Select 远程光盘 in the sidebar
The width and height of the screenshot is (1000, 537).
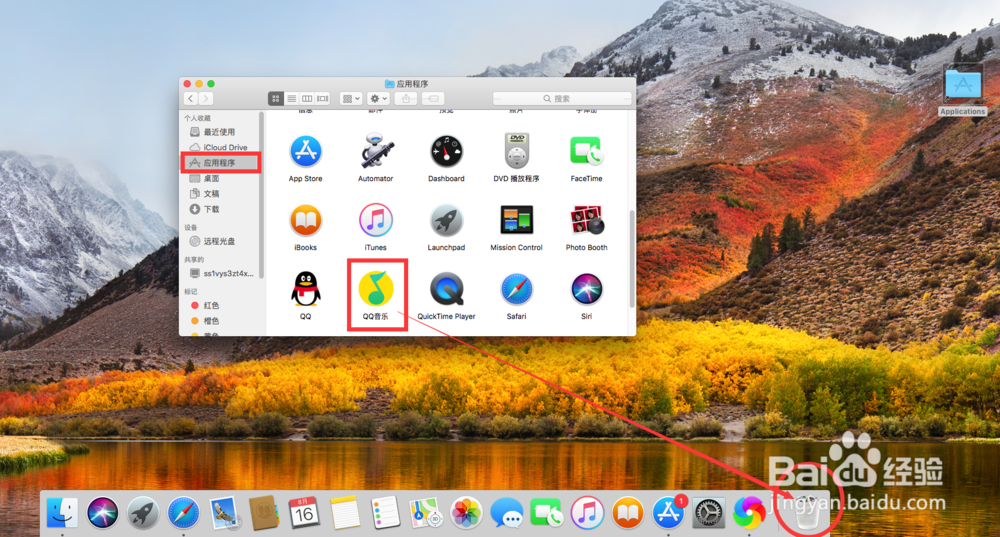[x=221, y=241]
